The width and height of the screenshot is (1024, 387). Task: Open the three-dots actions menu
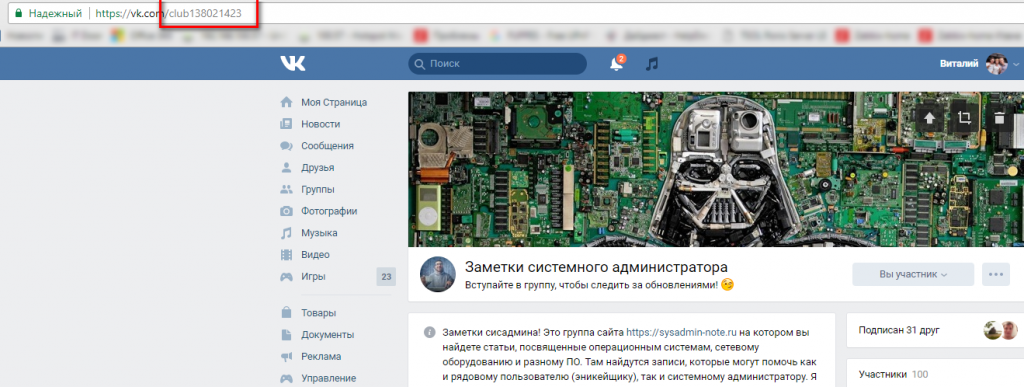995,274
